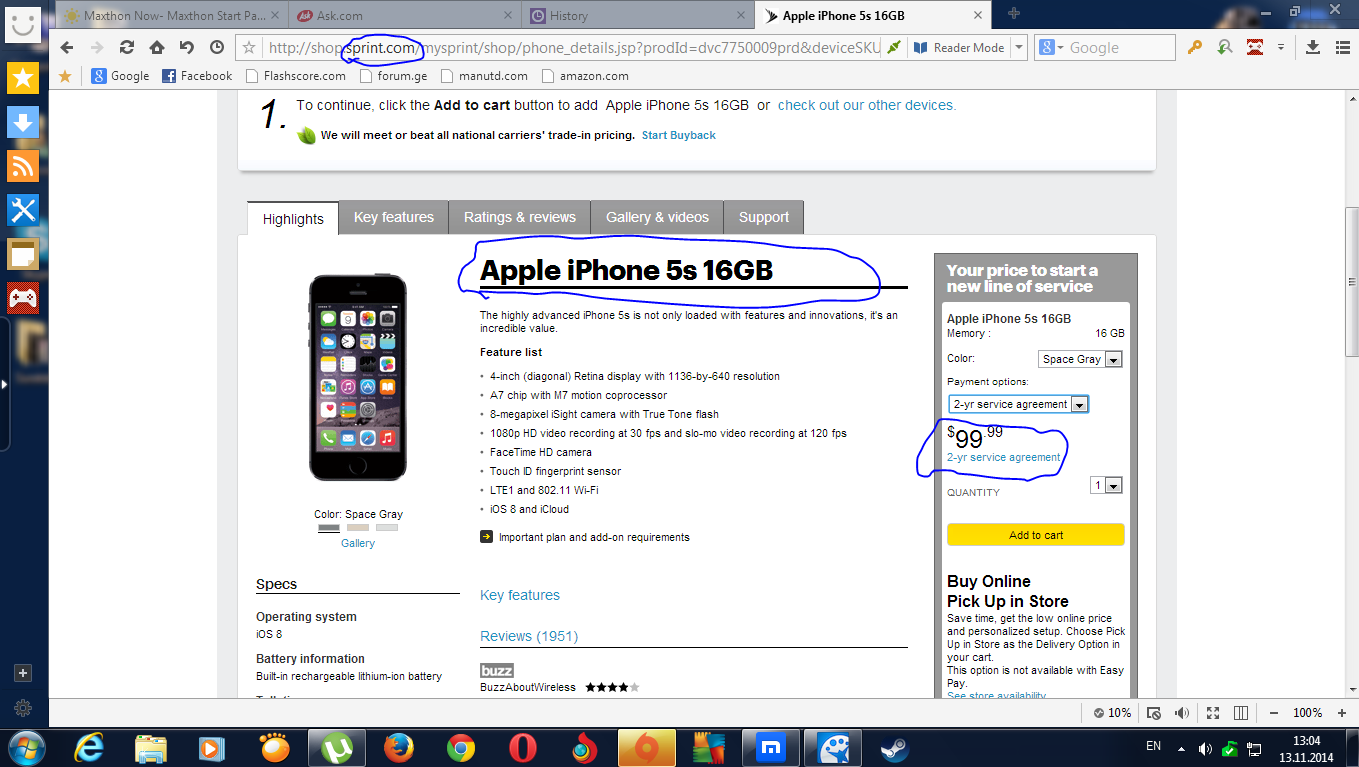Screen dimensions: 1359x767
Task: Open sidebar settings gear icon
Action: tap(24, 708)
